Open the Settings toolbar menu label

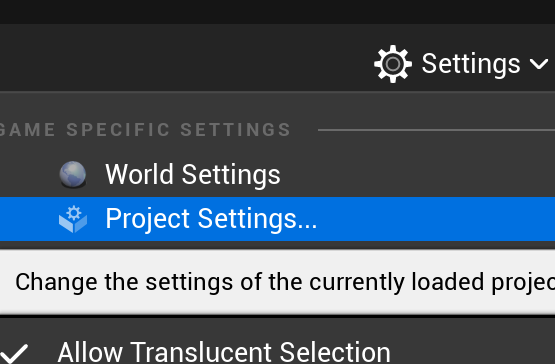tap(471, 64)
